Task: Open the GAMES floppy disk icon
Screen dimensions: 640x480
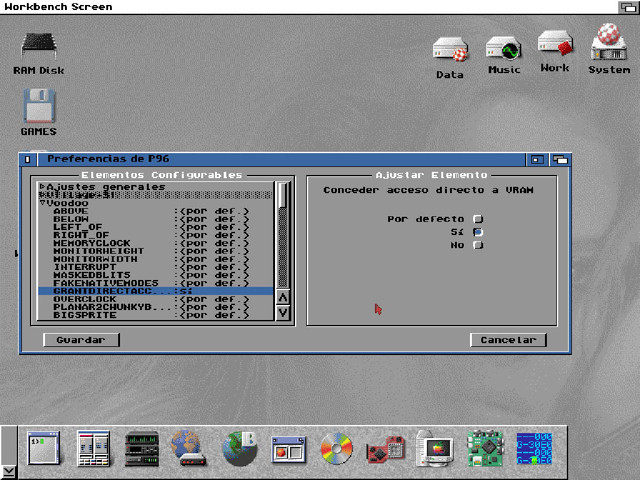Action: (x=39, y=106)
